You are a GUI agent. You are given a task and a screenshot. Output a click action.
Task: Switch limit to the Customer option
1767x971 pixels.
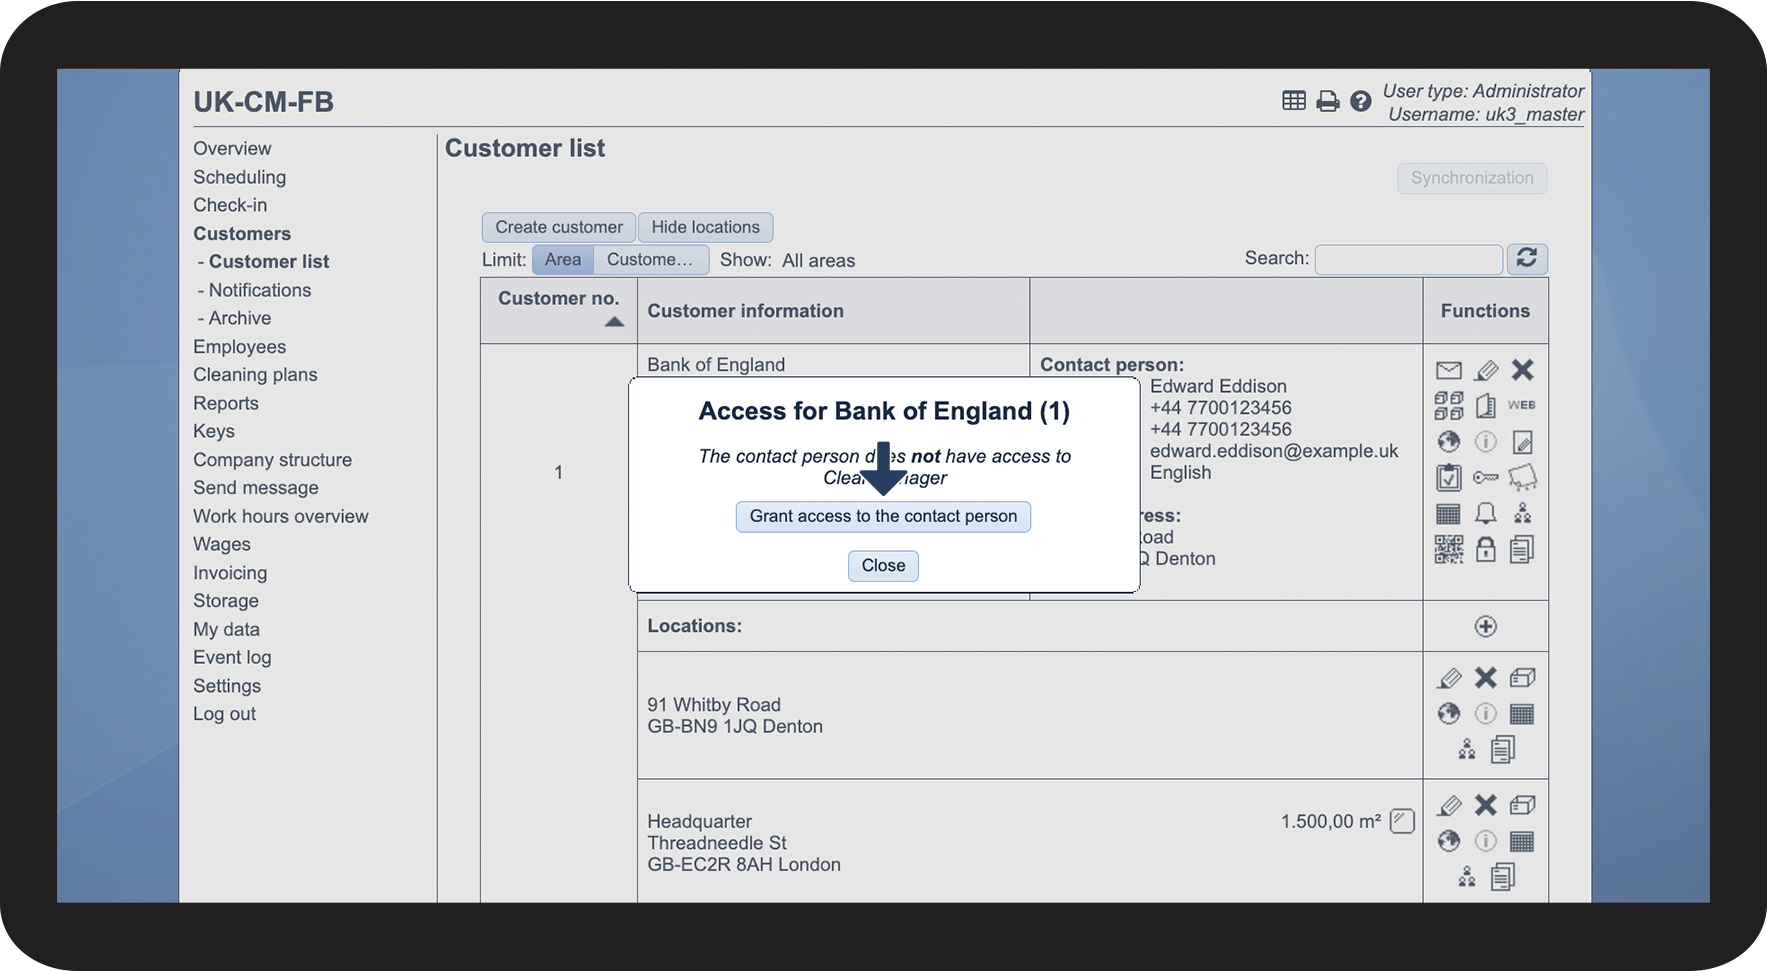point(650,259)
